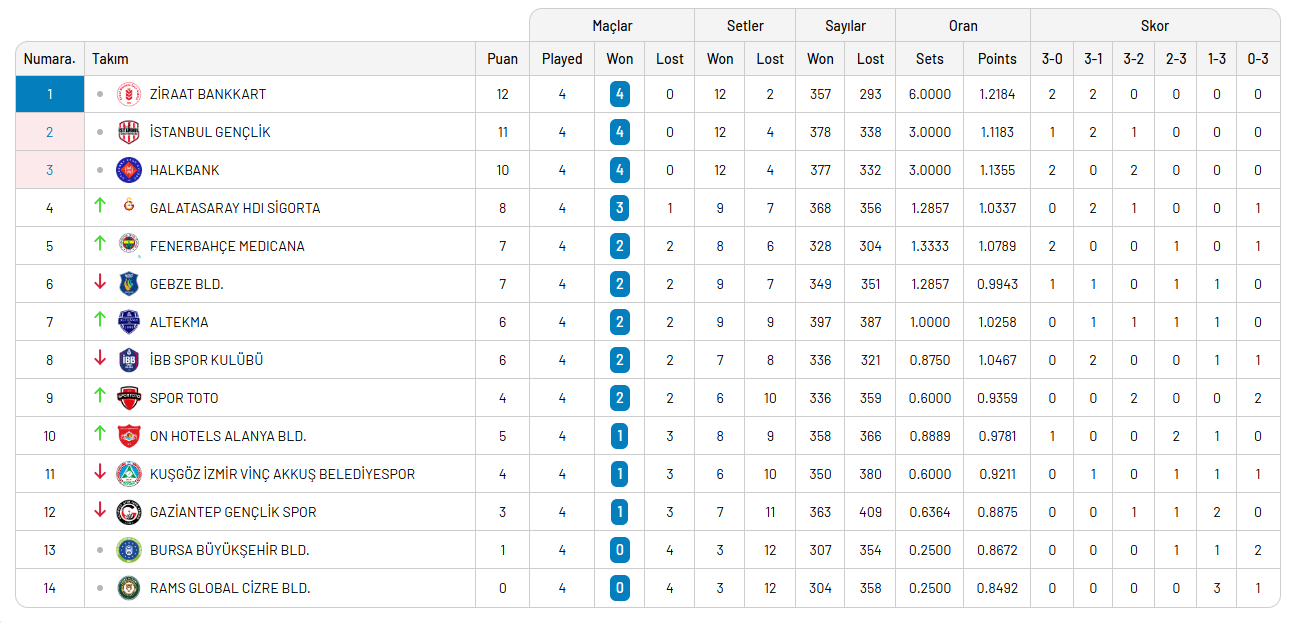The width and height of the screenshot is (1295, 623).
Task: Click the Fenerbahçe Medicana team logo
Action: point(130,245)
